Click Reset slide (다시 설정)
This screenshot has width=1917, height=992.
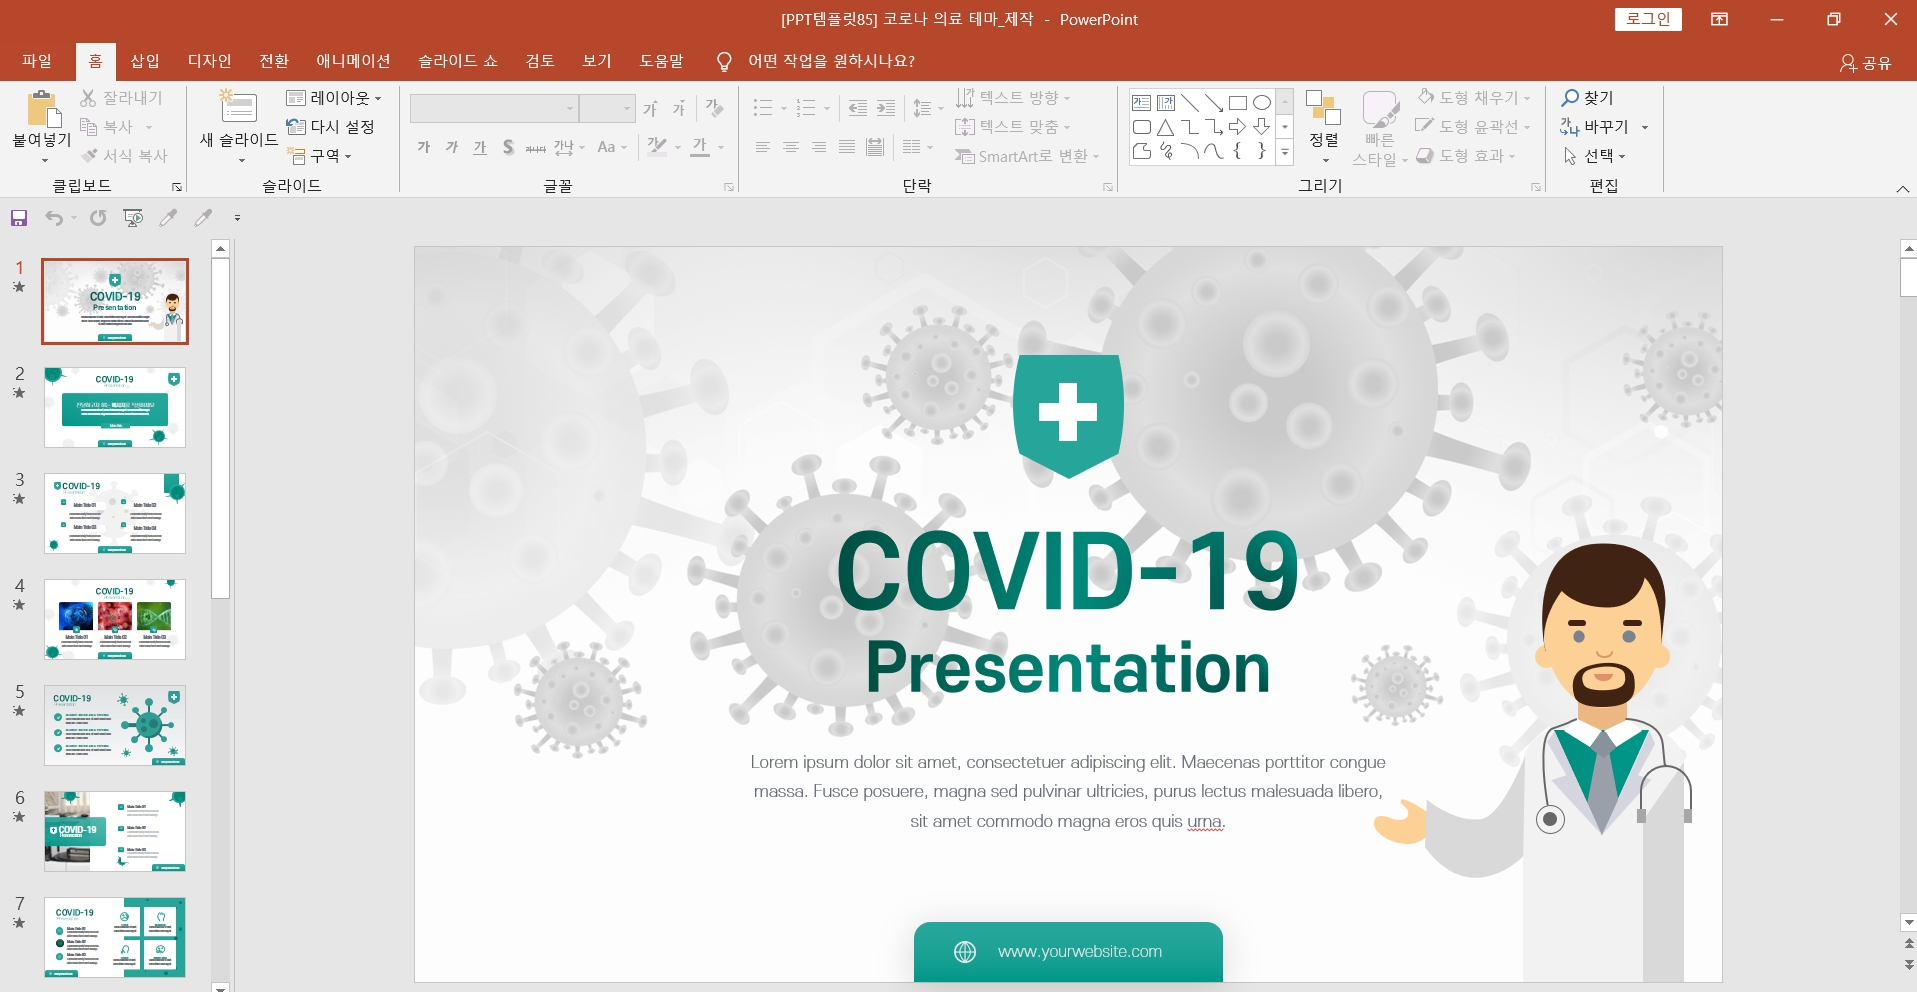coord(331,126)
